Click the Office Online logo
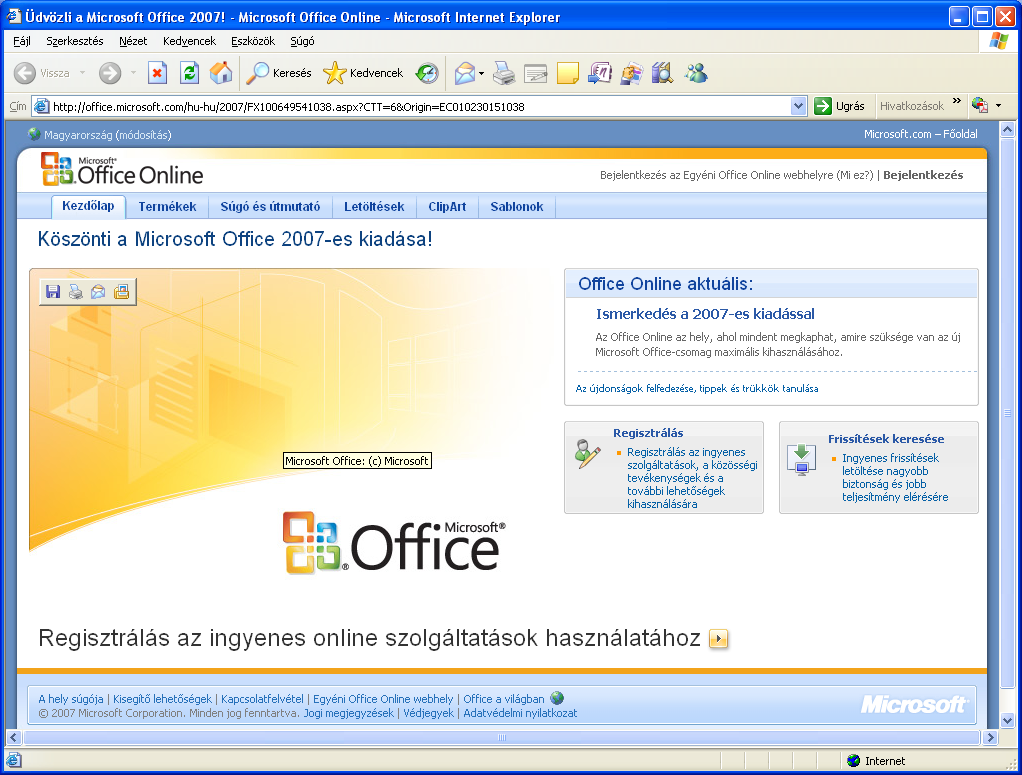 [122, 169]
